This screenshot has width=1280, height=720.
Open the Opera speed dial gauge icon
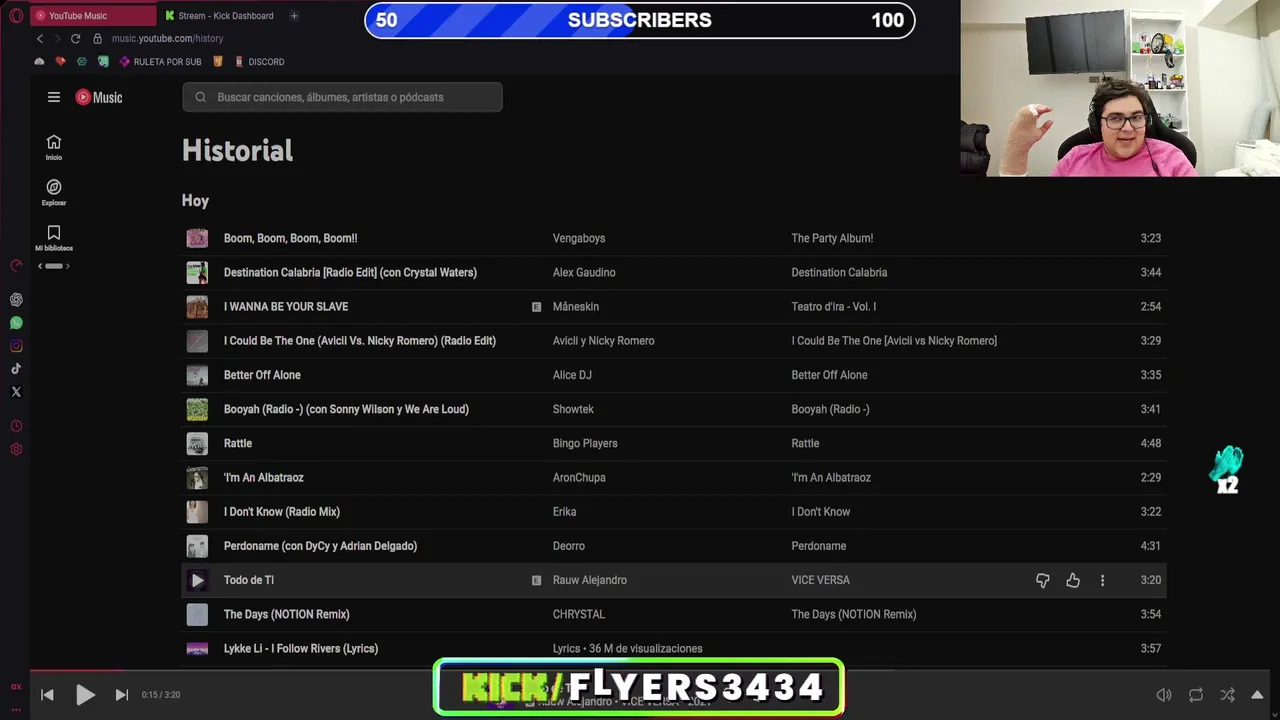click(x=16, y=266)
